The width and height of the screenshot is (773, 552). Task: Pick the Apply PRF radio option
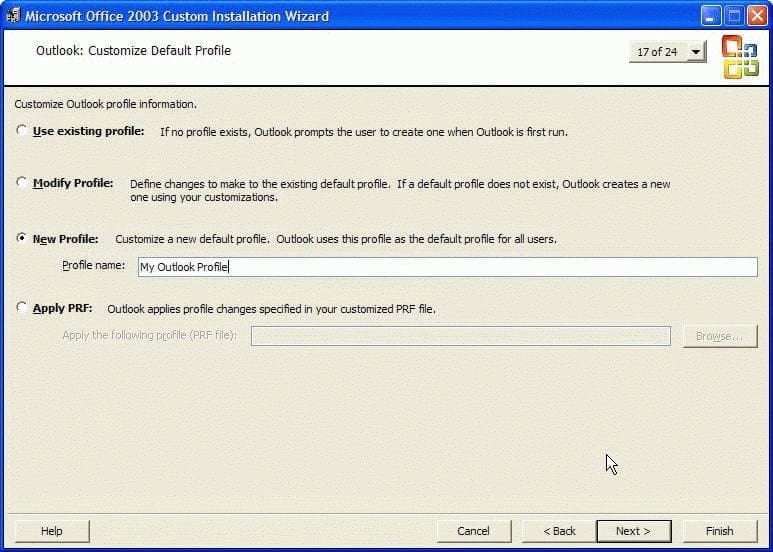click(21, 308)
